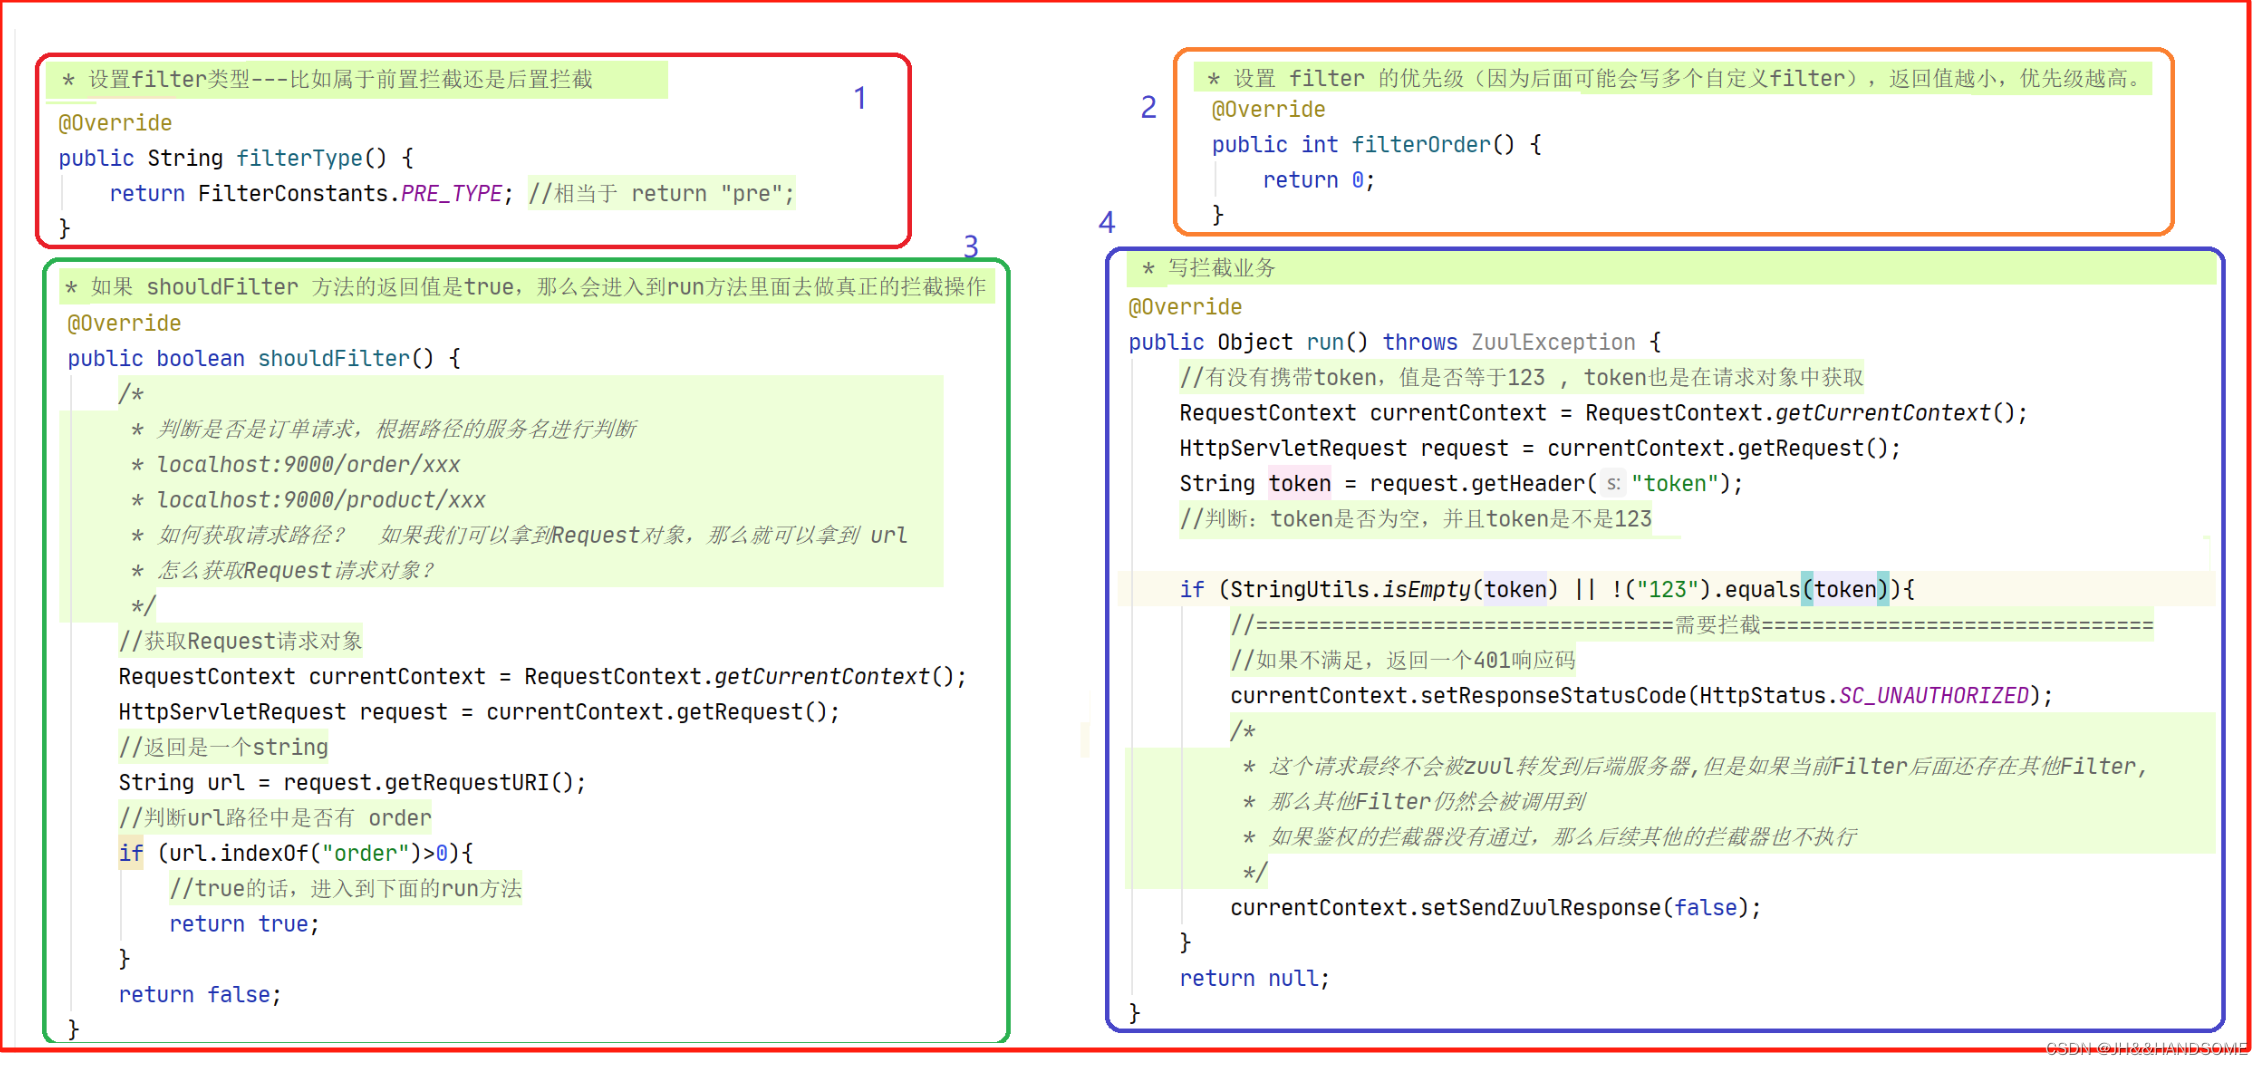Click the comment "写拦截业务"
Viewport: 2263px width, 1065px height.
[x=1222, y=268]
